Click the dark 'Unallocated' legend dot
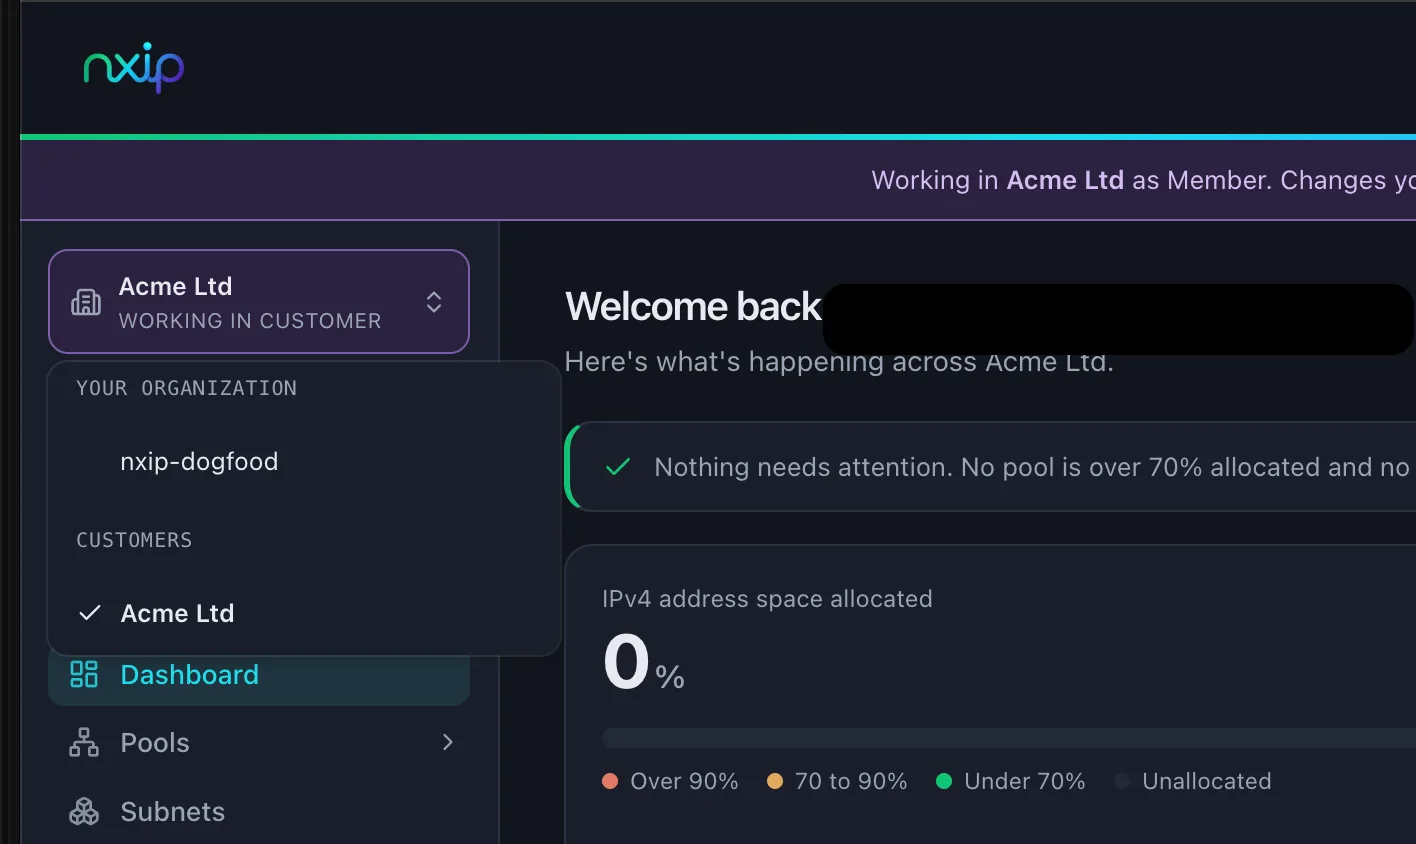 [1122, 781]
